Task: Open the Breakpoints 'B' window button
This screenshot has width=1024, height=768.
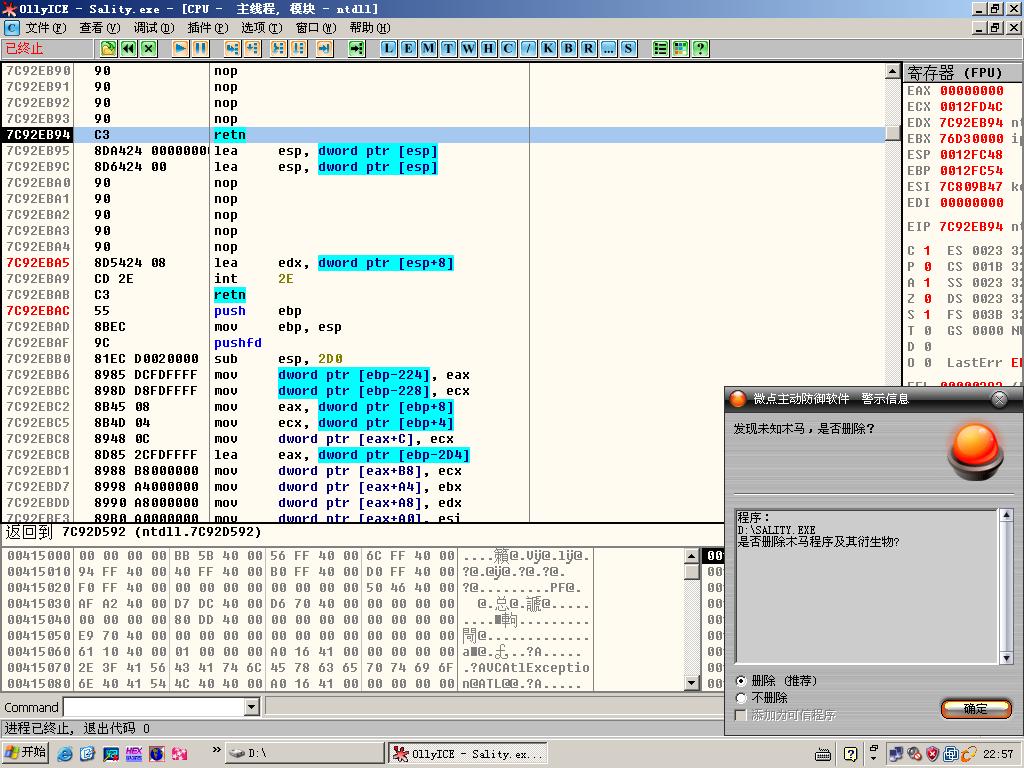Action: (x=568, y=48)
